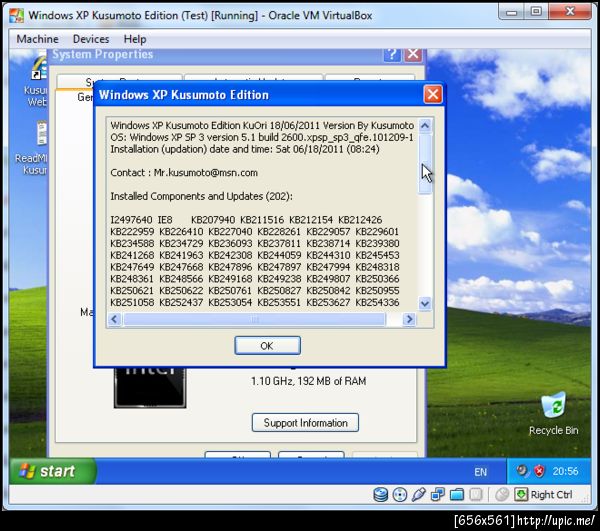Image resolution: width=600 pixels, height=531 pixels.
Task: Click the KB222959 entry in the updates list
Action: pyautogui.click(x=132, y=232)
